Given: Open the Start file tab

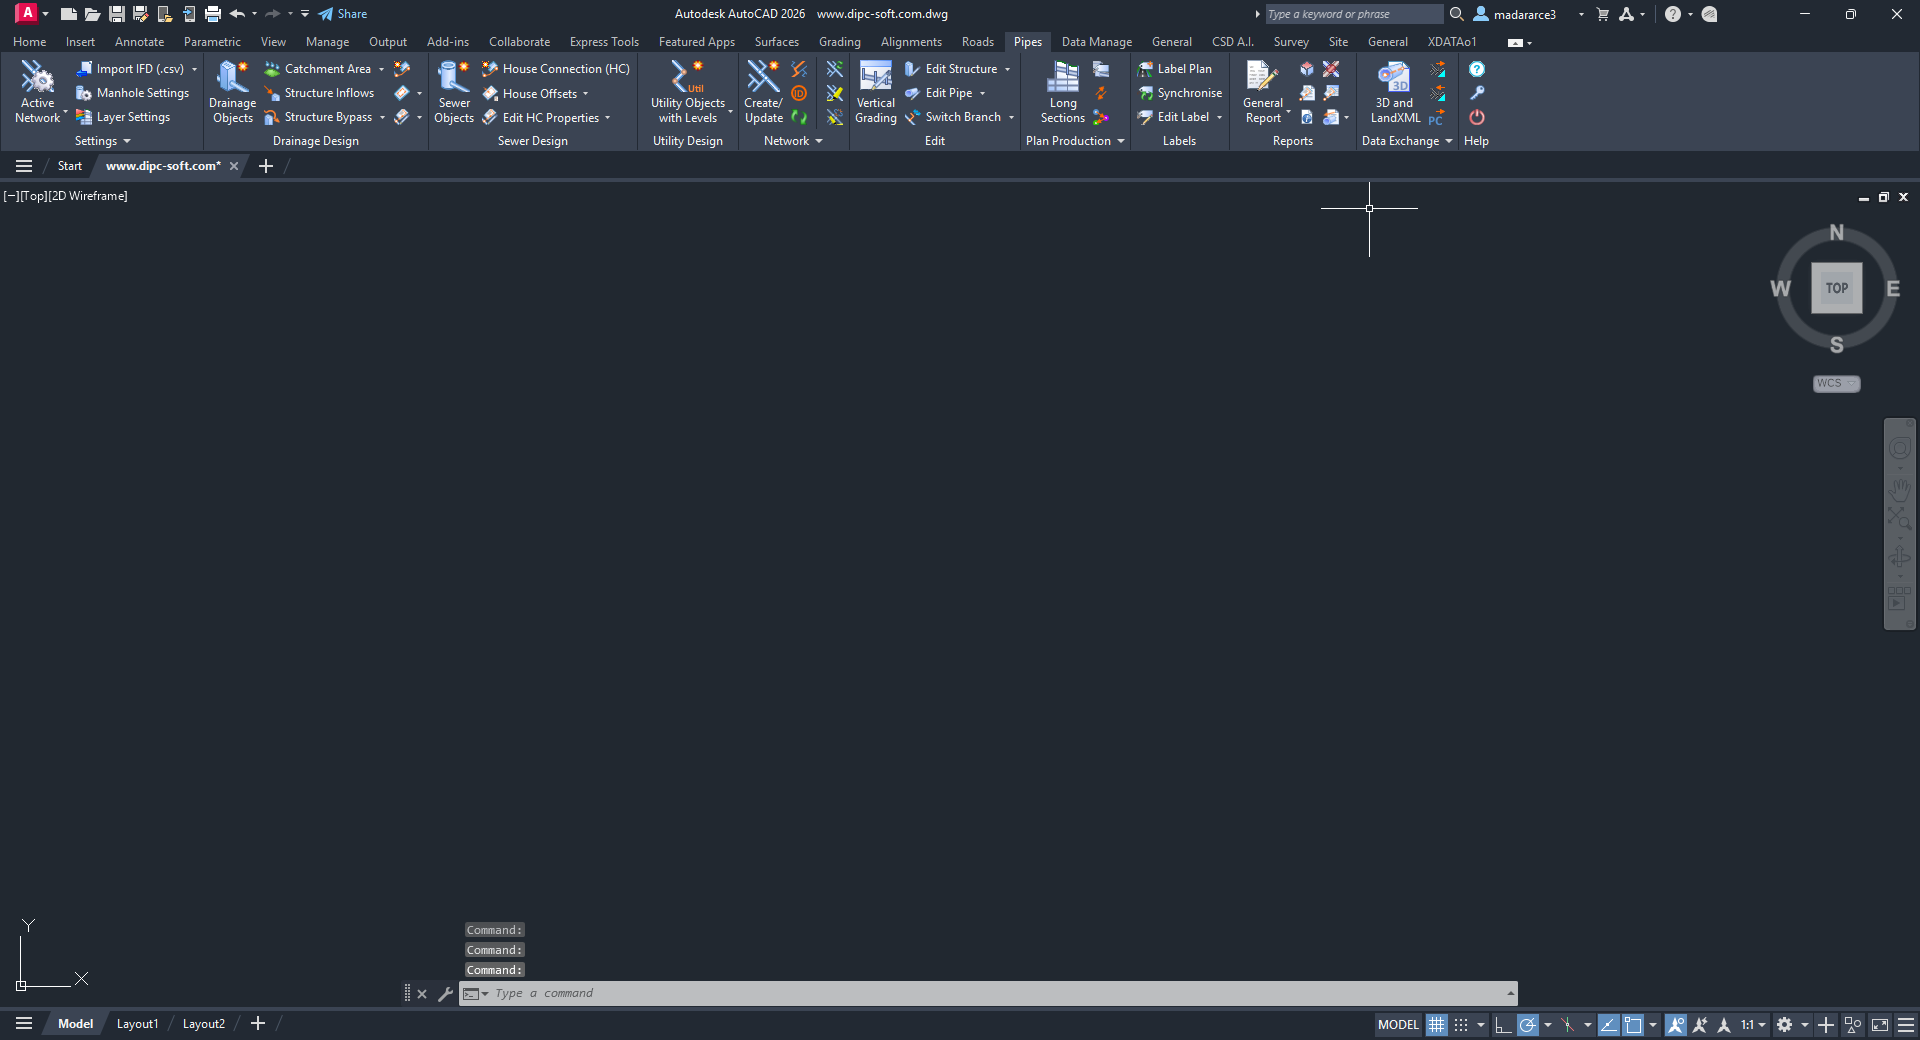Looking at the screenshot, I should pyautogui.click(x=70, y=166).
